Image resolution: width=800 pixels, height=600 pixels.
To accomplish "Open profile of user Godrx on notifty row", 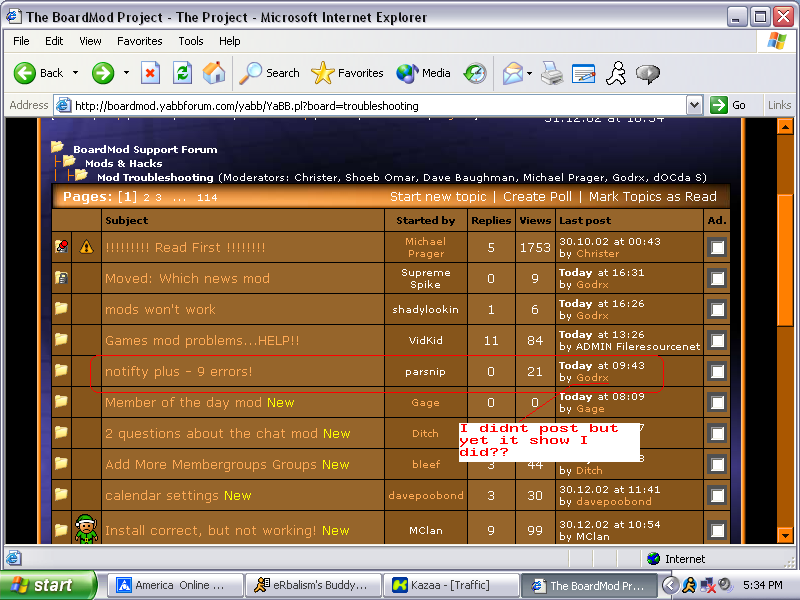I will [592, 378].
